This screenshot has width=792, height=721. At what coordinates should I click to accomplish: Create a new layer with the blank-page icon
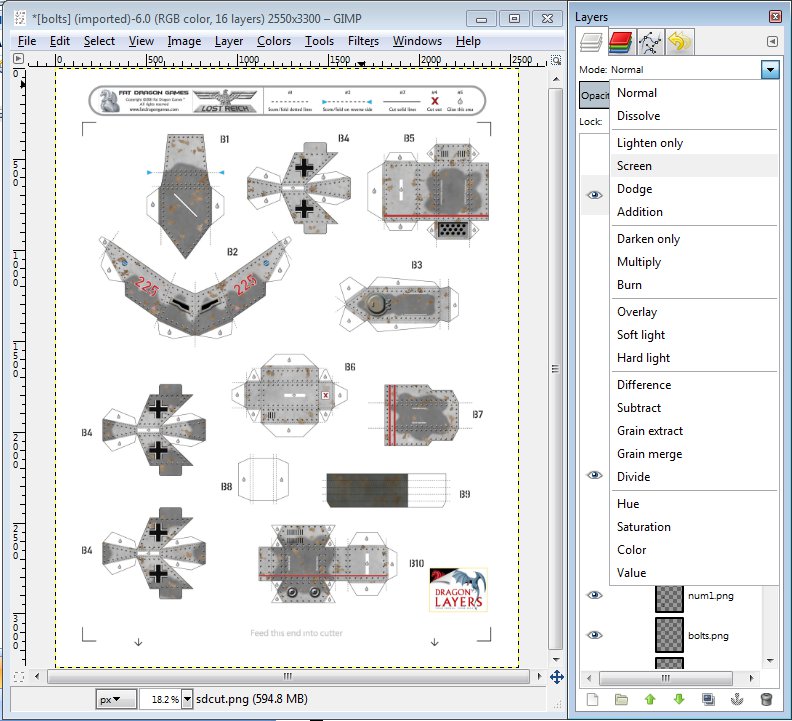(x=593, y=699)
